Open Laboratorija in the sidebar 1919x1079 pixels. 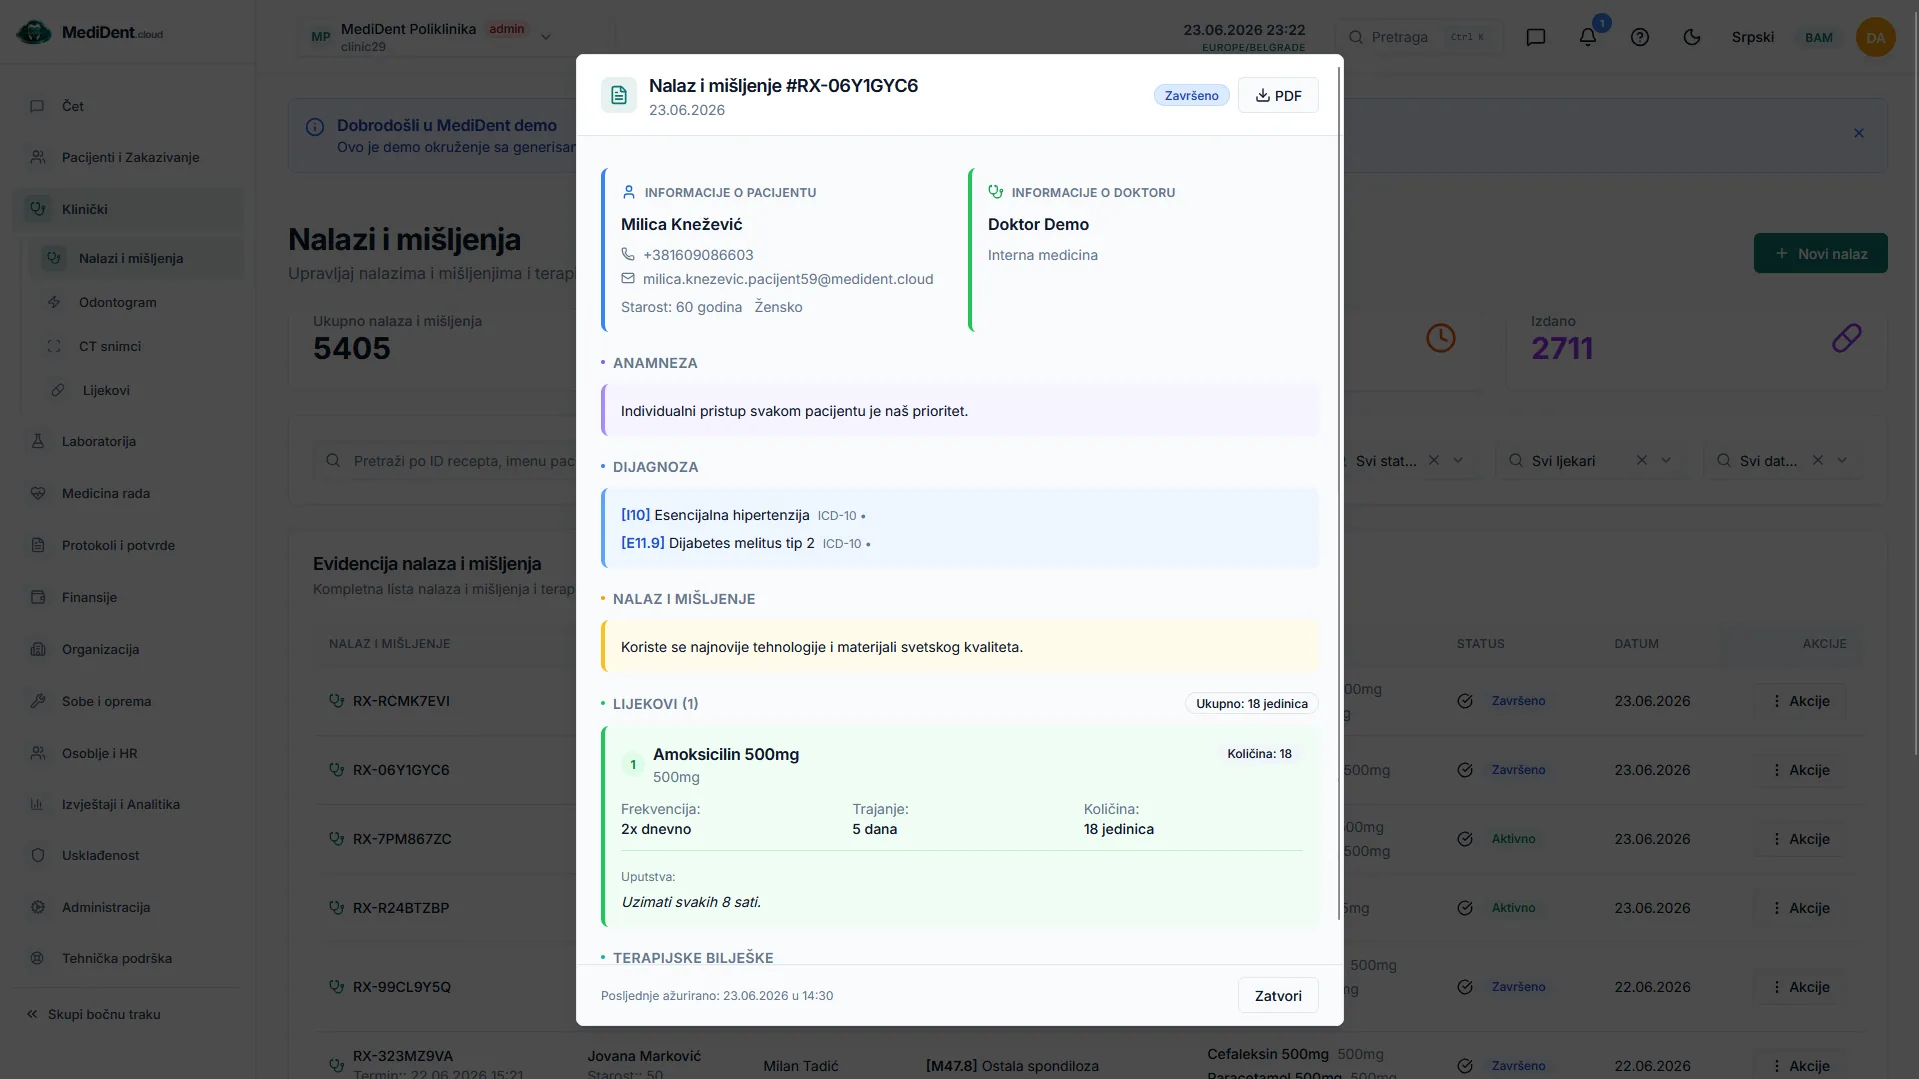pos(128,441)
